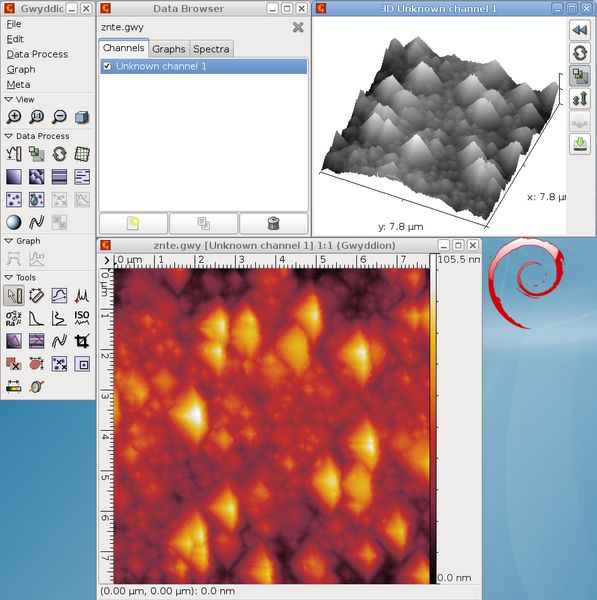This screenshot has width=597, height=600.
Task: Collapse the Tools section expander
Action: click(8, 277)
